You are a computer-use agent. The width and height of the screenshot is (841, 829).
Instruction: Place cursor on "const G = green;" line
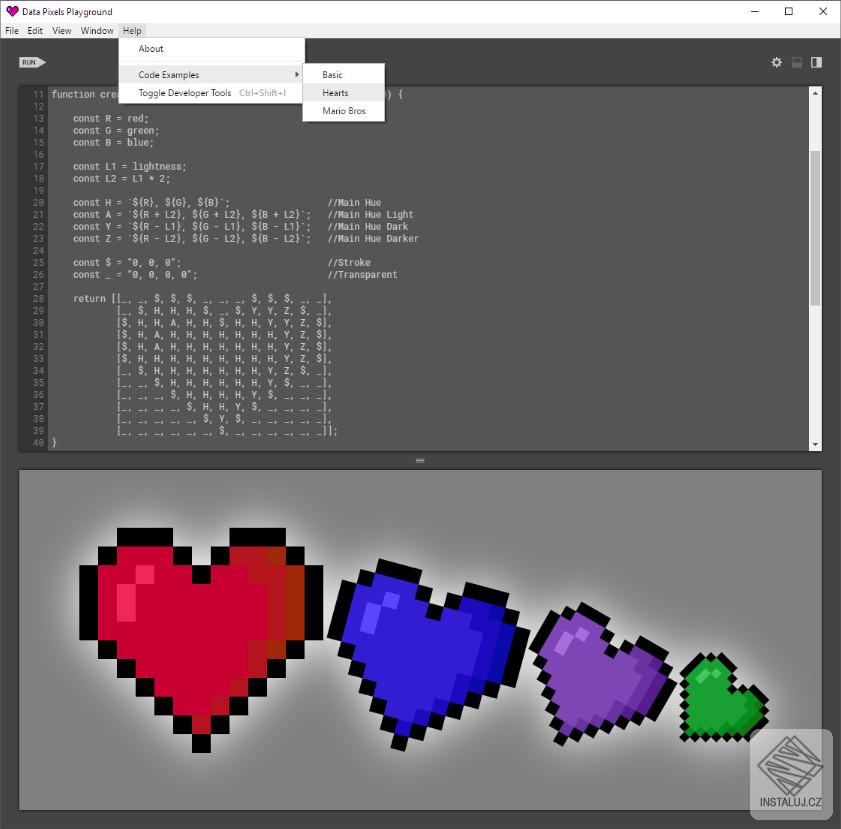(x=116, y=131)
